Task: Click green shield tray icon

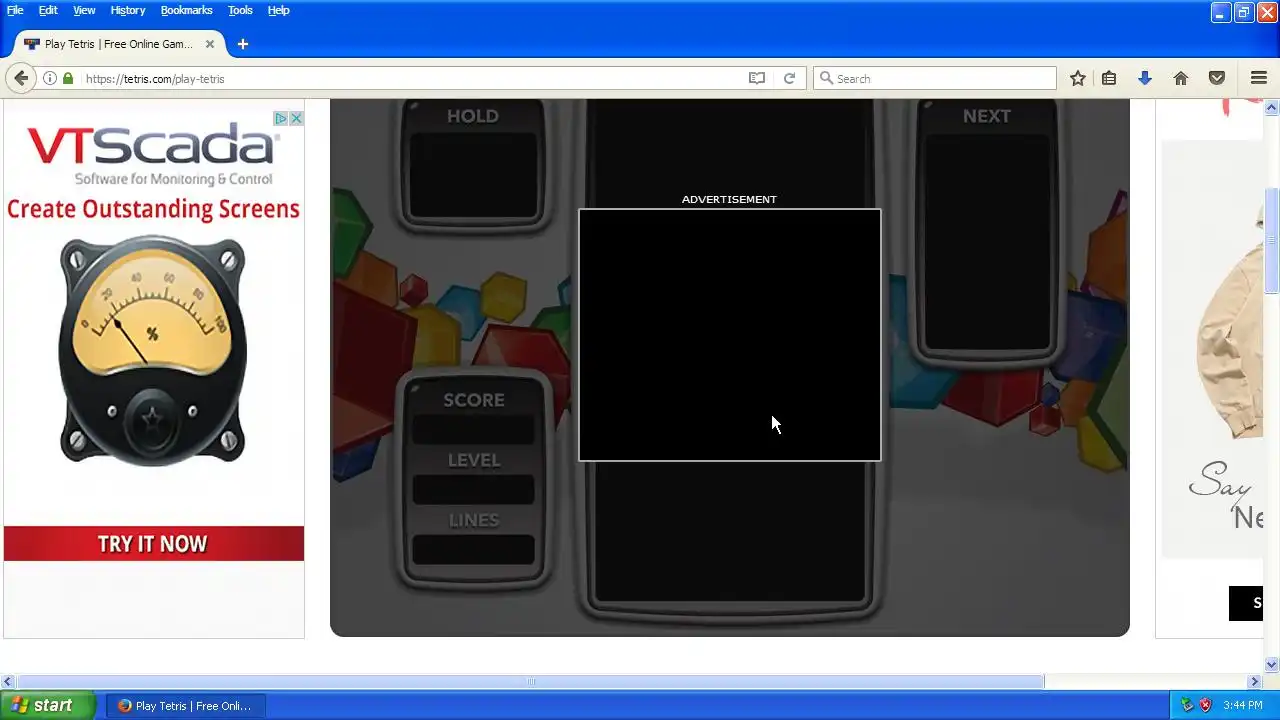Action: pyautogui.click(x=1187, y=705)
